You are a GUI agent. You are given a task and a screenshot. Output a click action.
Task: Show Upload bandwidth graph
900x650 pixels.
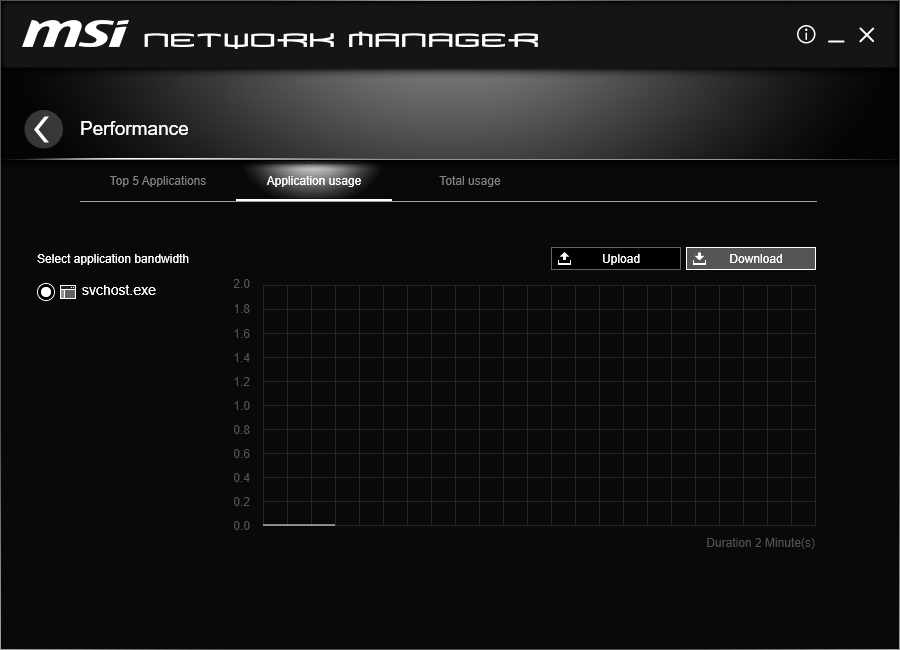click(616, 258)
